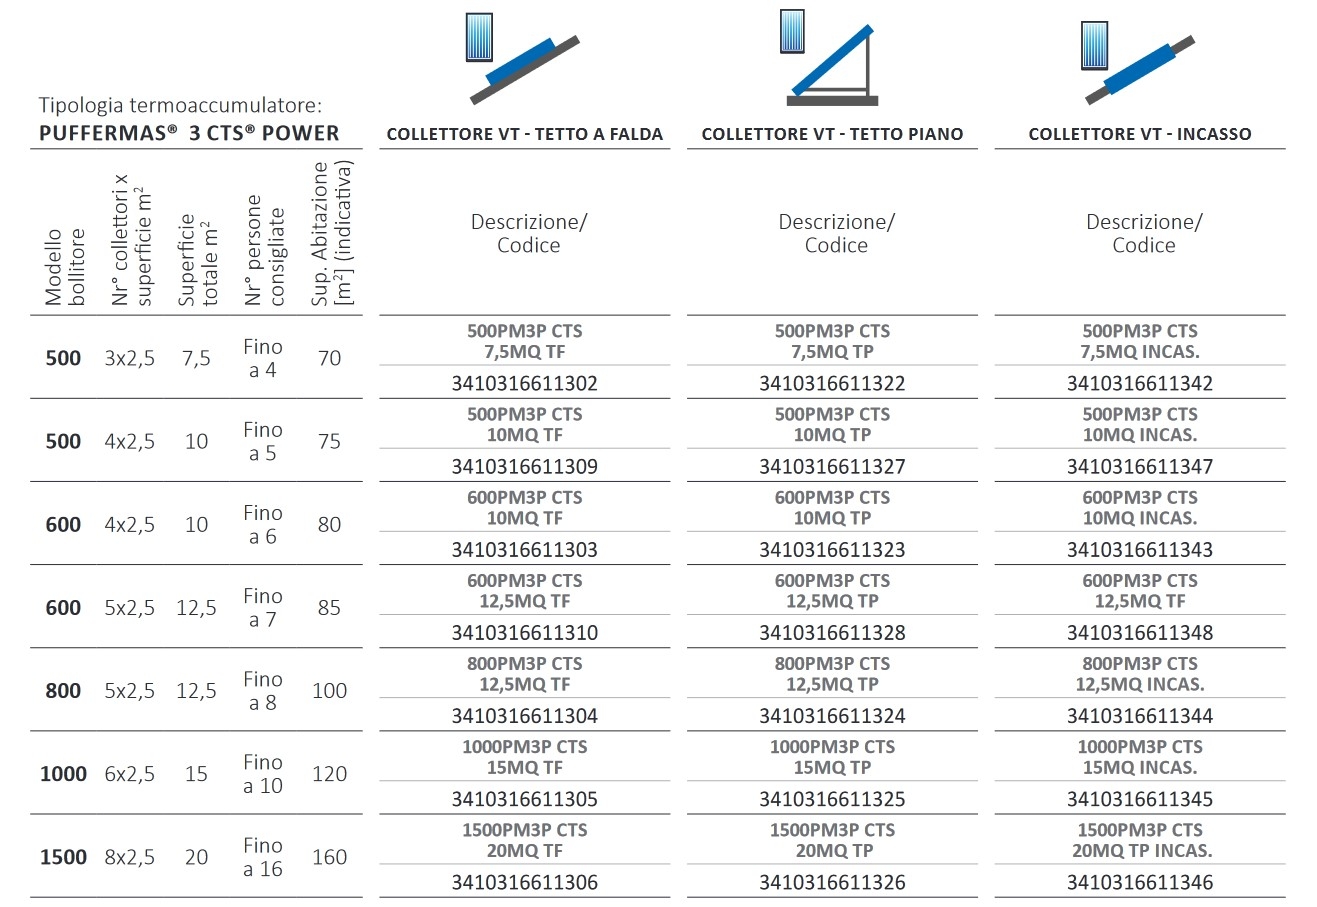
Task: Click the header 'Nr° collettori x superficie m²'
Action: coord(132,240)
